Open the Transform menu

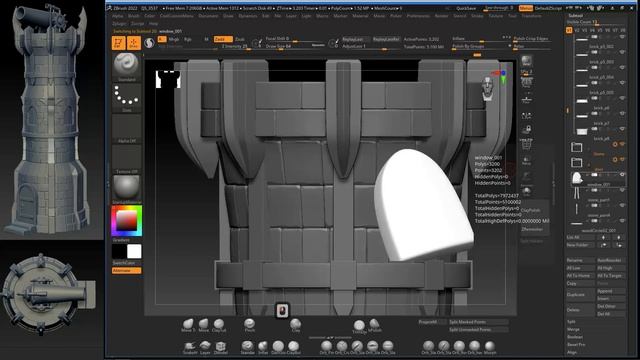click(x=531, y=16)
